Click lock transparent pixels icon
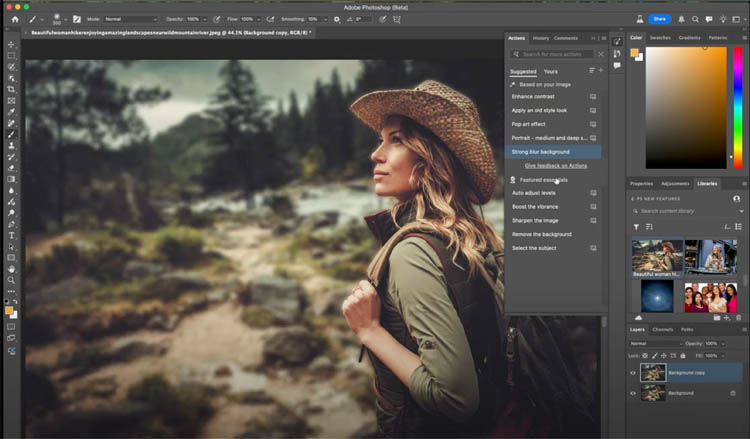Screen dimensions: 750x439 coord(645,356)
